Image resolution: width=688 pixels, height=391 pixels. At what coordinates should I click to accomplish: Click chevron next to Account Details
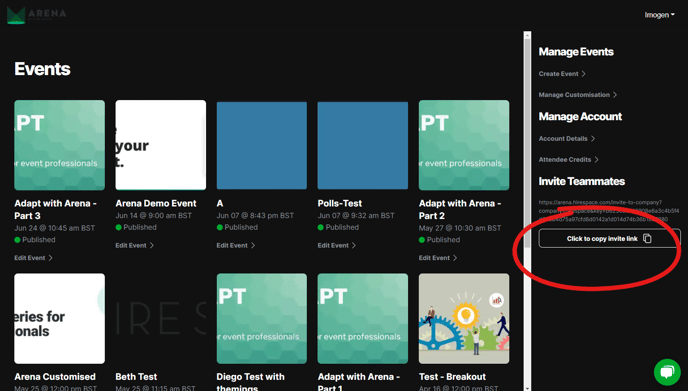593,139
